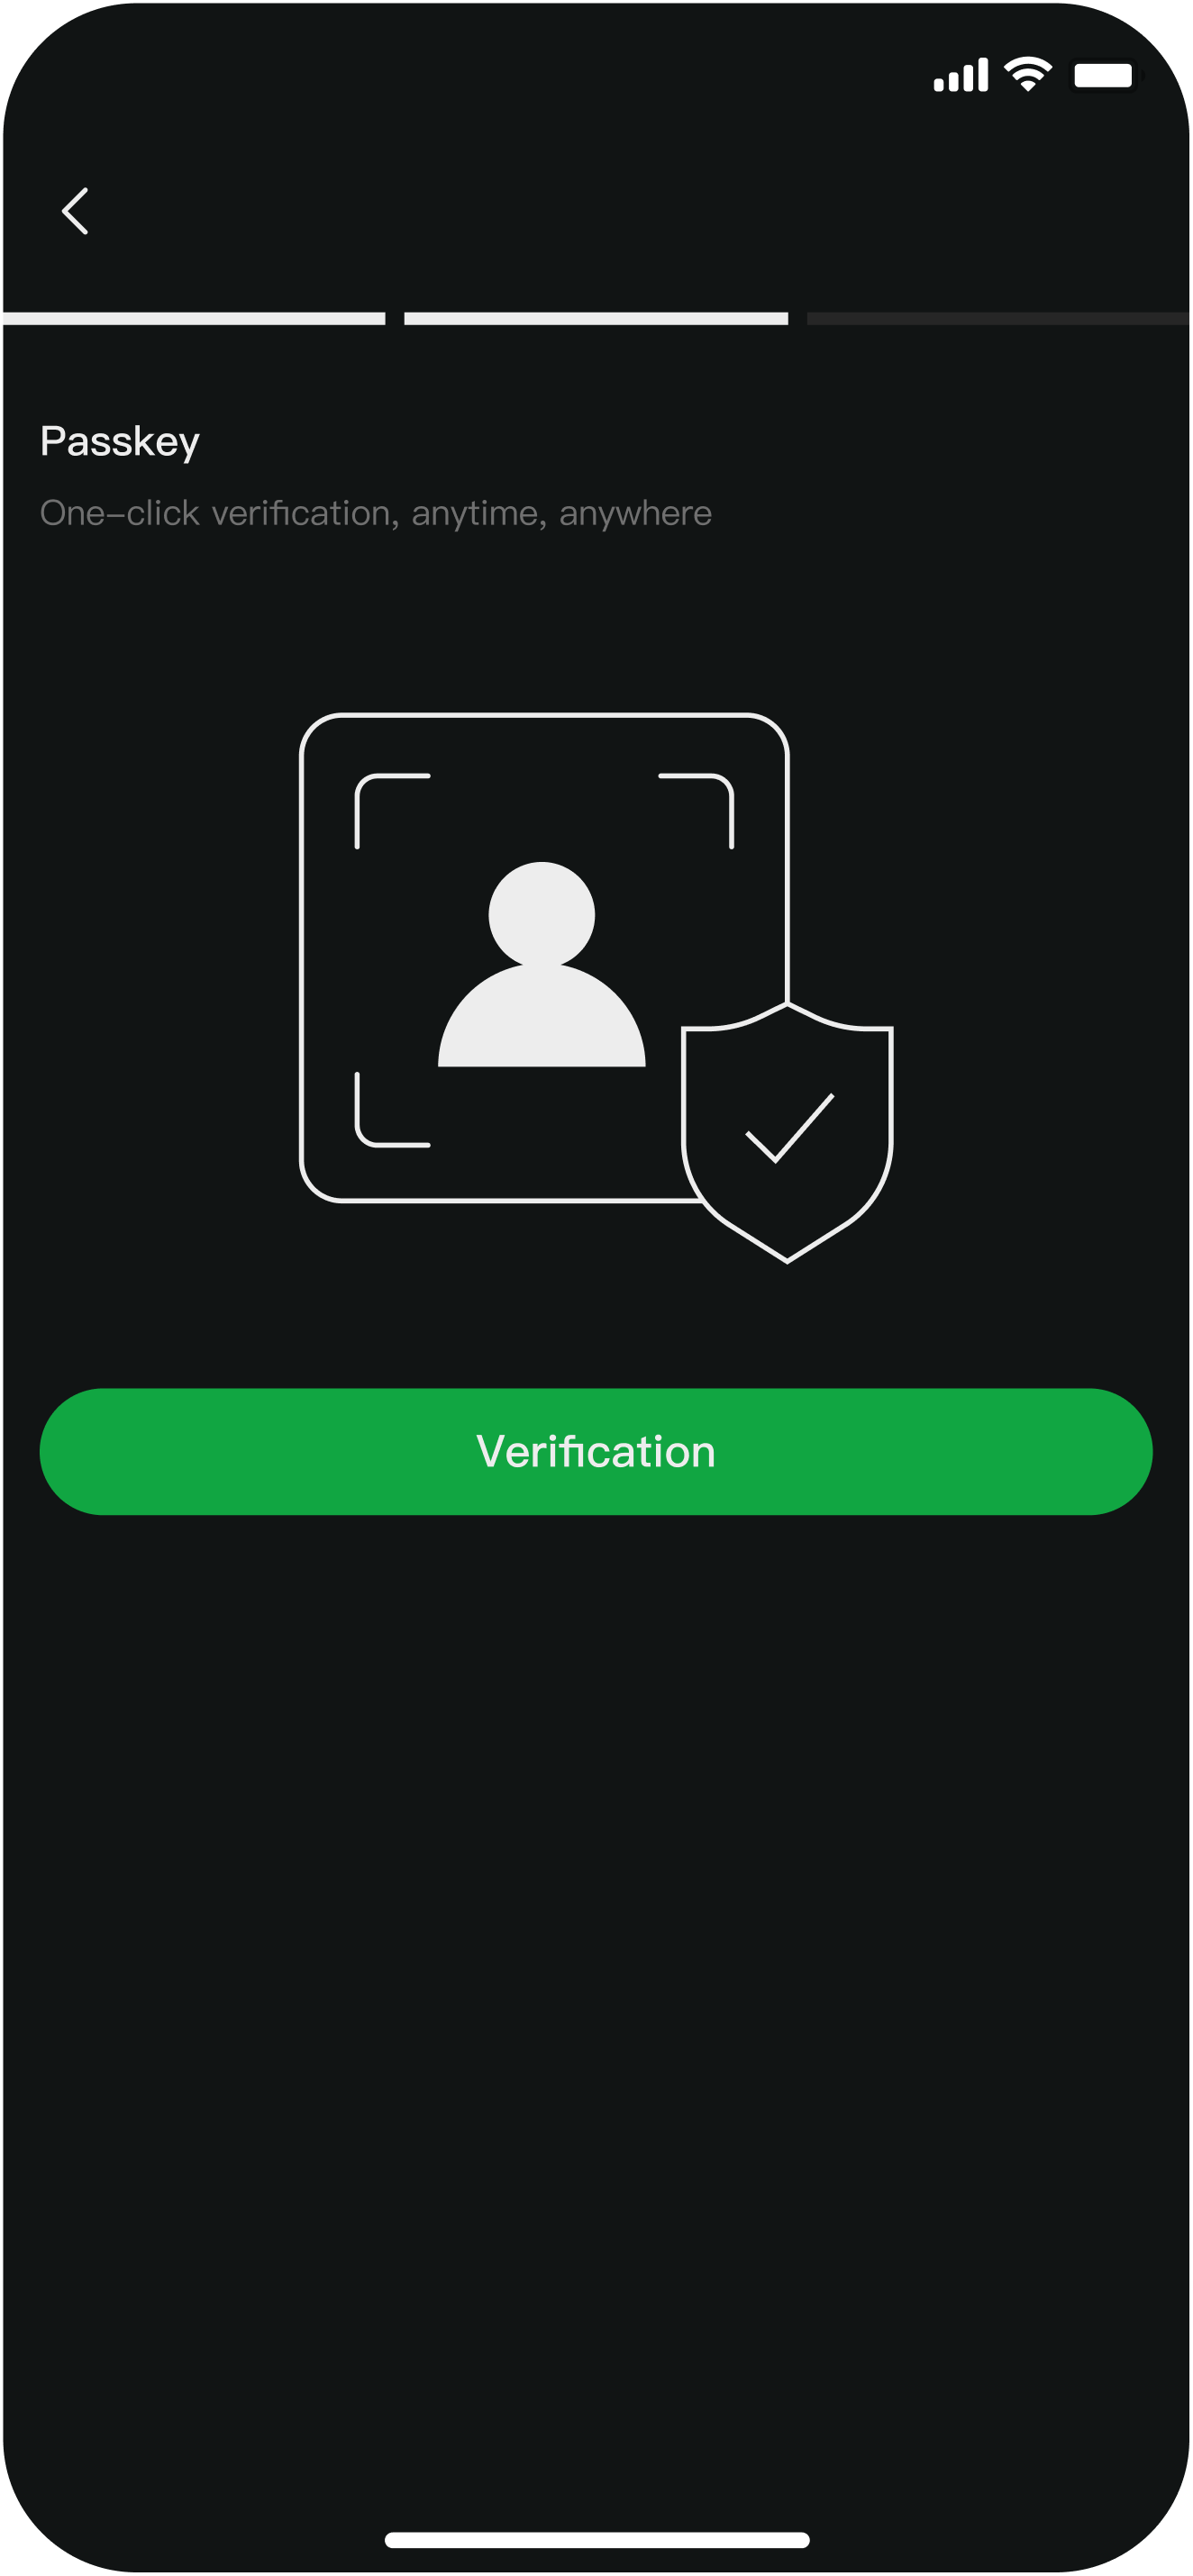Tap the checkmark inside the shield

(790, 1128)
